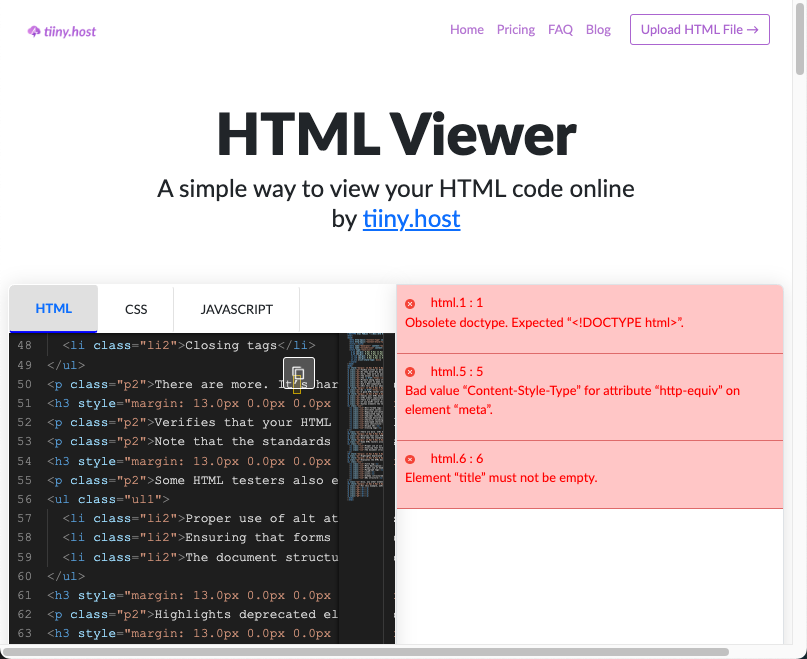Click h3 style code on line 61
807x659 pixels.
(189, 596)
